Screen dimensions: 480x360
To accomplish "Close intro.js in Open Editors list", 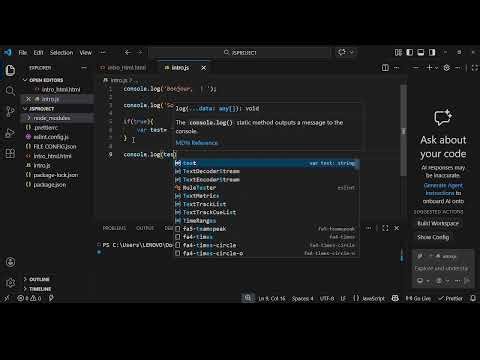I will pyautogui.click(x=28, y=99).
